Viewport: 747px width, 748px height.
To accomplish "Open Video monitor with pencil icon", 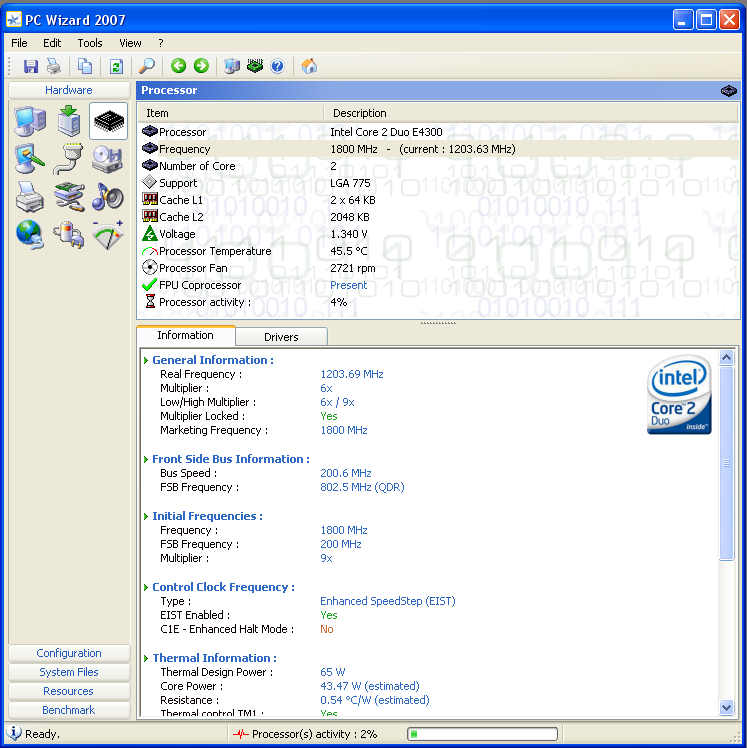I will pyautogui.click(x=30, y=158).
